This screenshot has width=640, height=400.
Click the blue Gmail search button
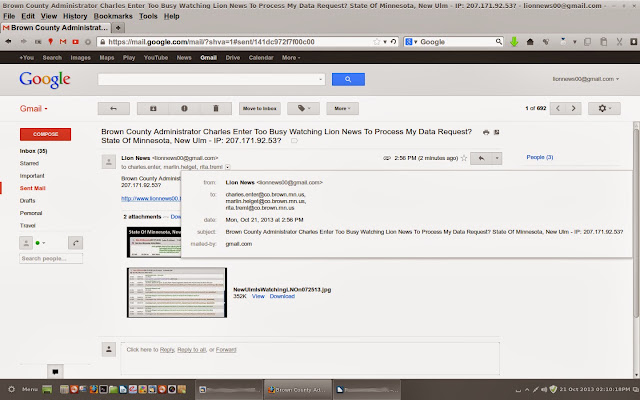[348, 79]
